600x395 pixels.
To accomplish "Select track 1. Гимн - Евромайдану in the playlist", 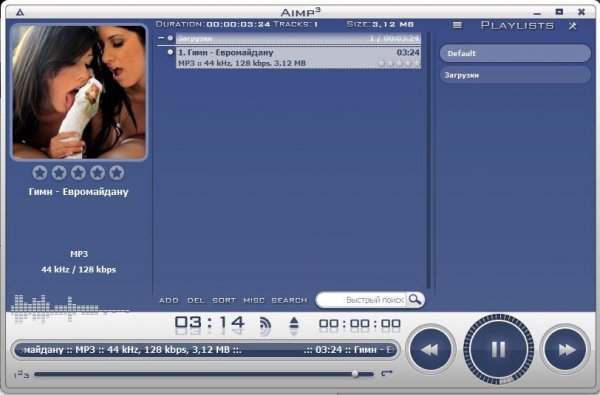I will pos(298,57).
